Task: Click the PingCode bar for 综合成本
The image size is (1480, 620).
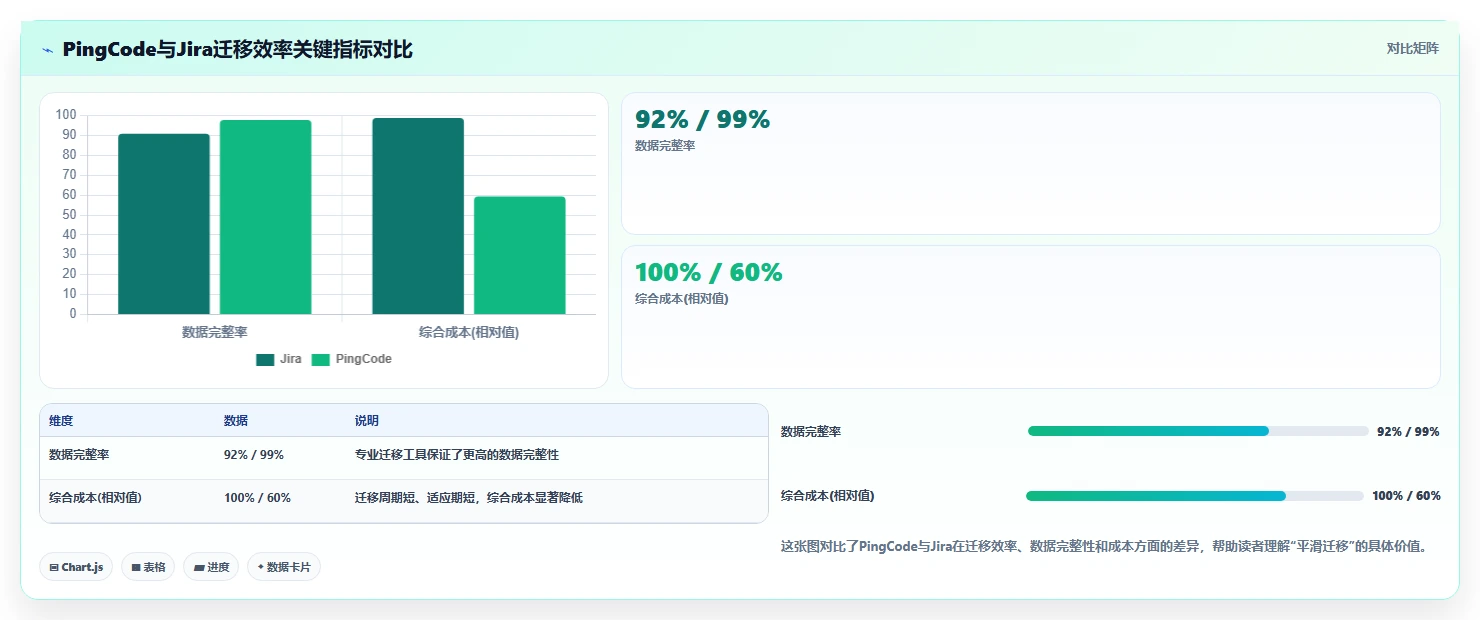Action: 520,255
